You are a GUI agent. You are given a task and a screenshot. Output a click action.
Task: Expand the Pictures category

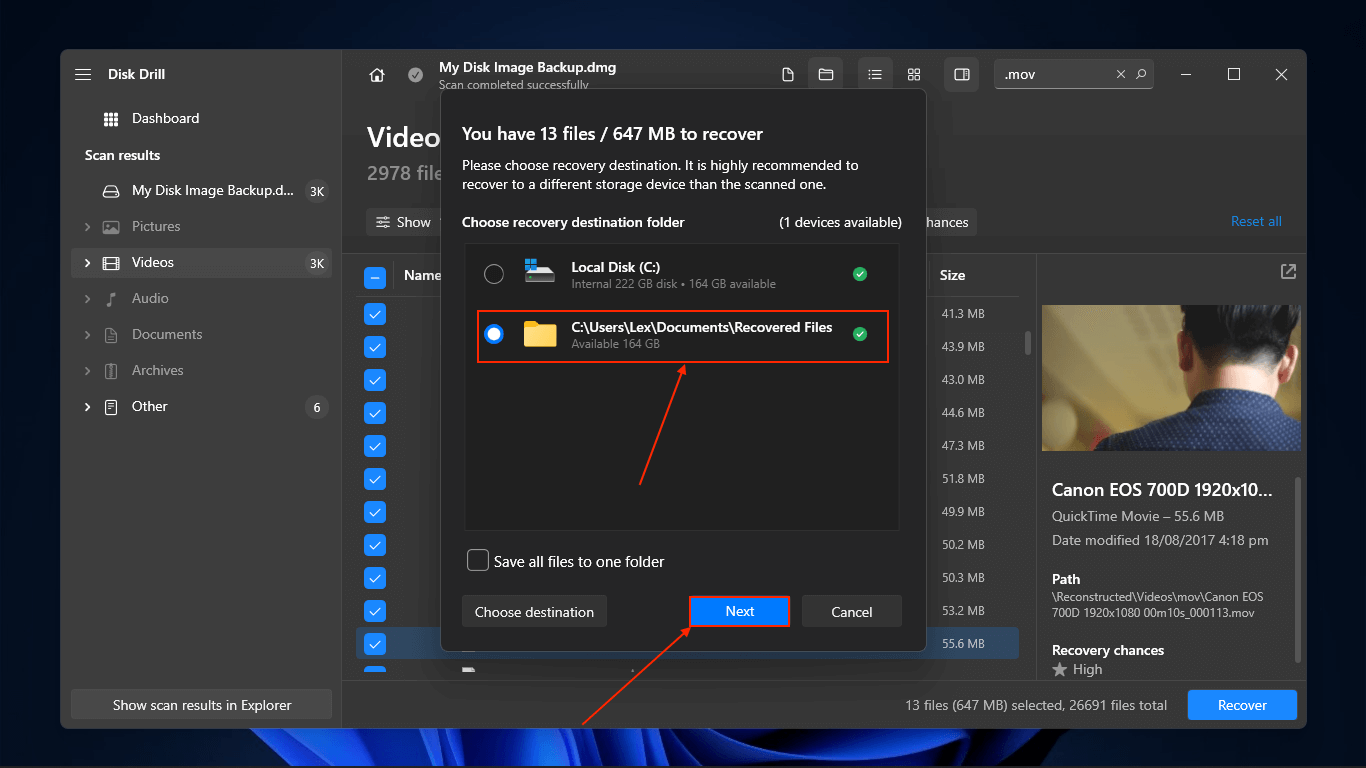click(87, 227)
